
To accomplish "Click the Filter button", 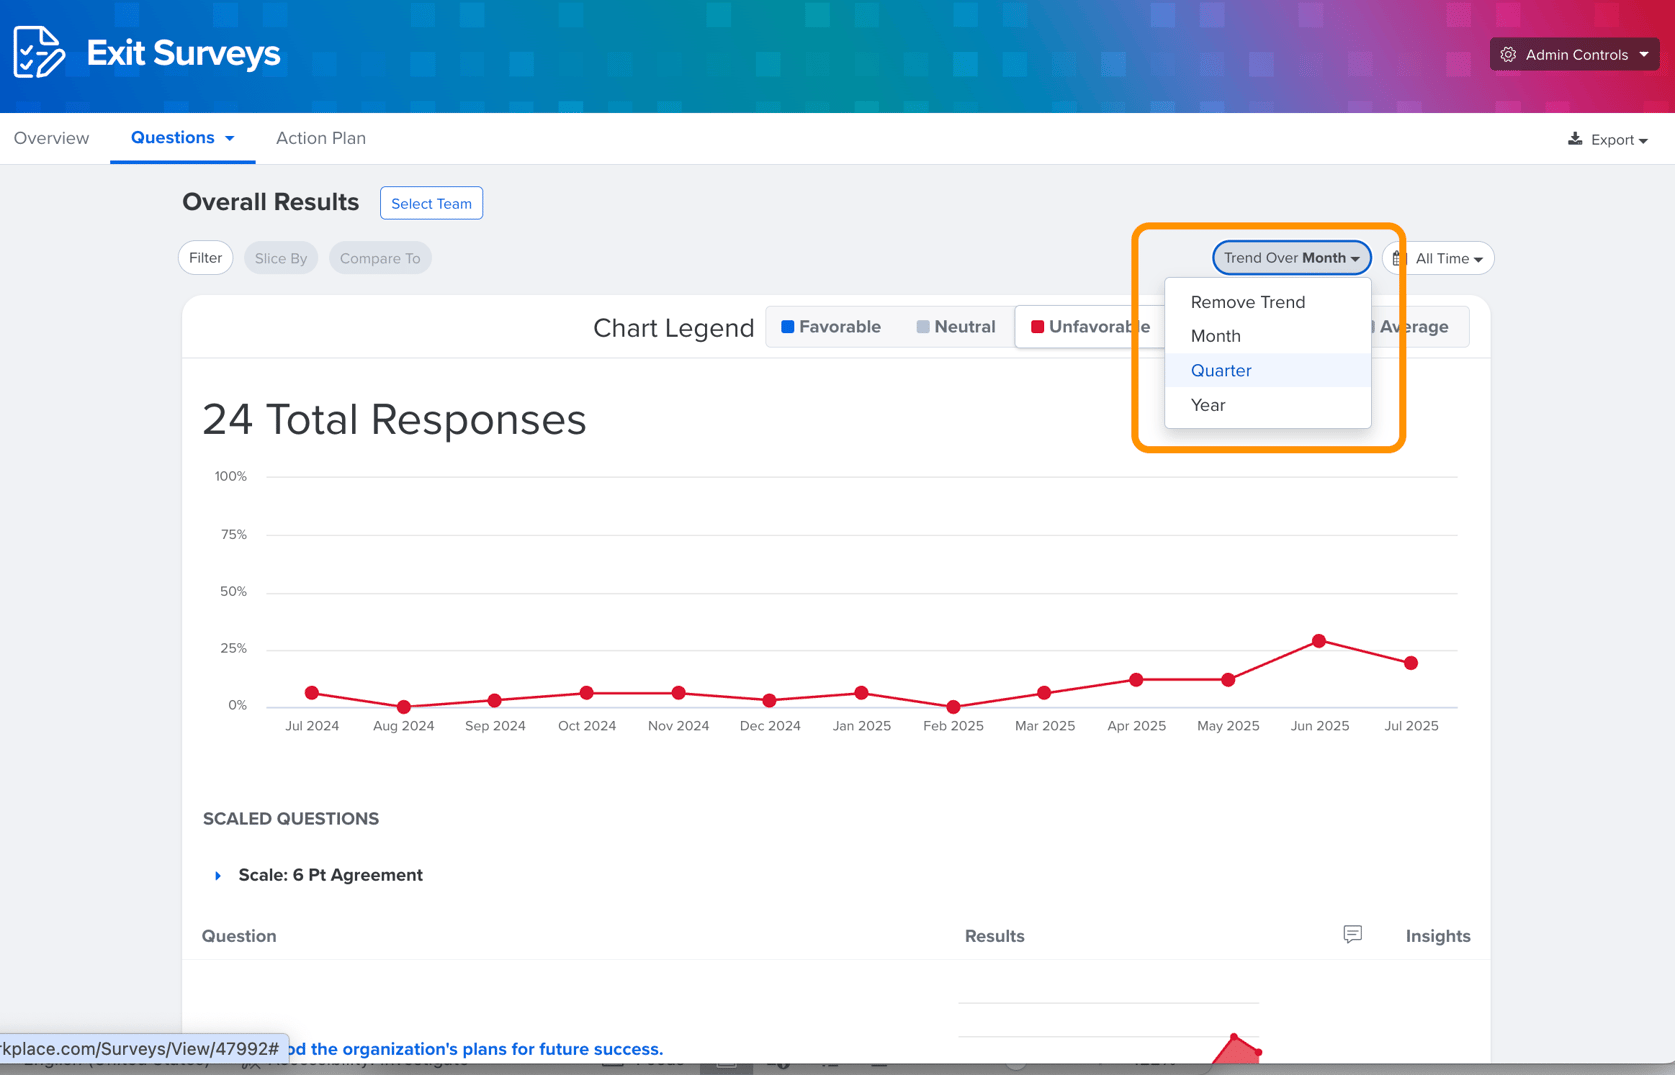I will [205, 258].
